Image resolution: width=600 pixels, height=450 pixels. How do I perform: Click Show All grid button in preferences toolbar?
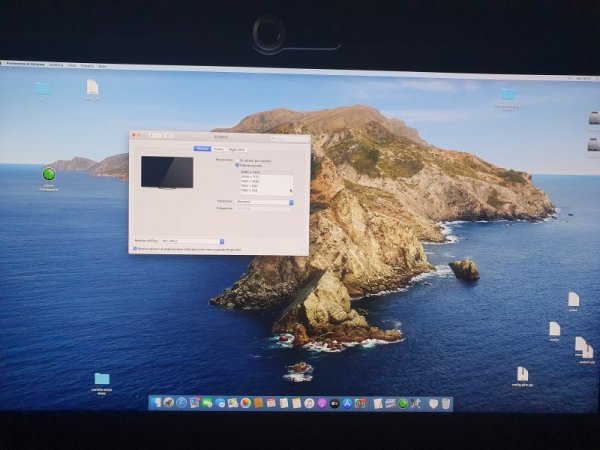[168, 135]
